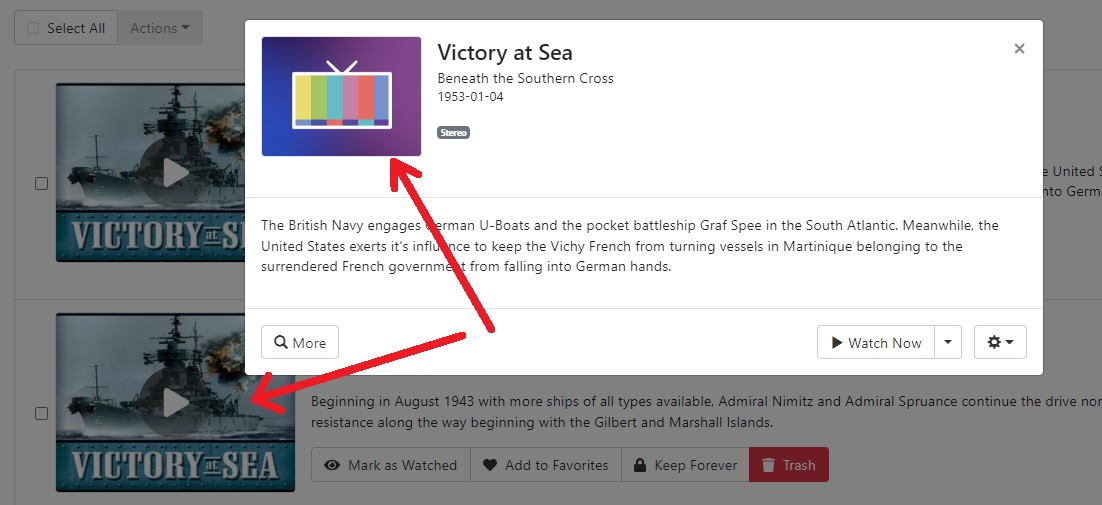
Task: Click the TV color bars poster image
Action: (341, 96)
